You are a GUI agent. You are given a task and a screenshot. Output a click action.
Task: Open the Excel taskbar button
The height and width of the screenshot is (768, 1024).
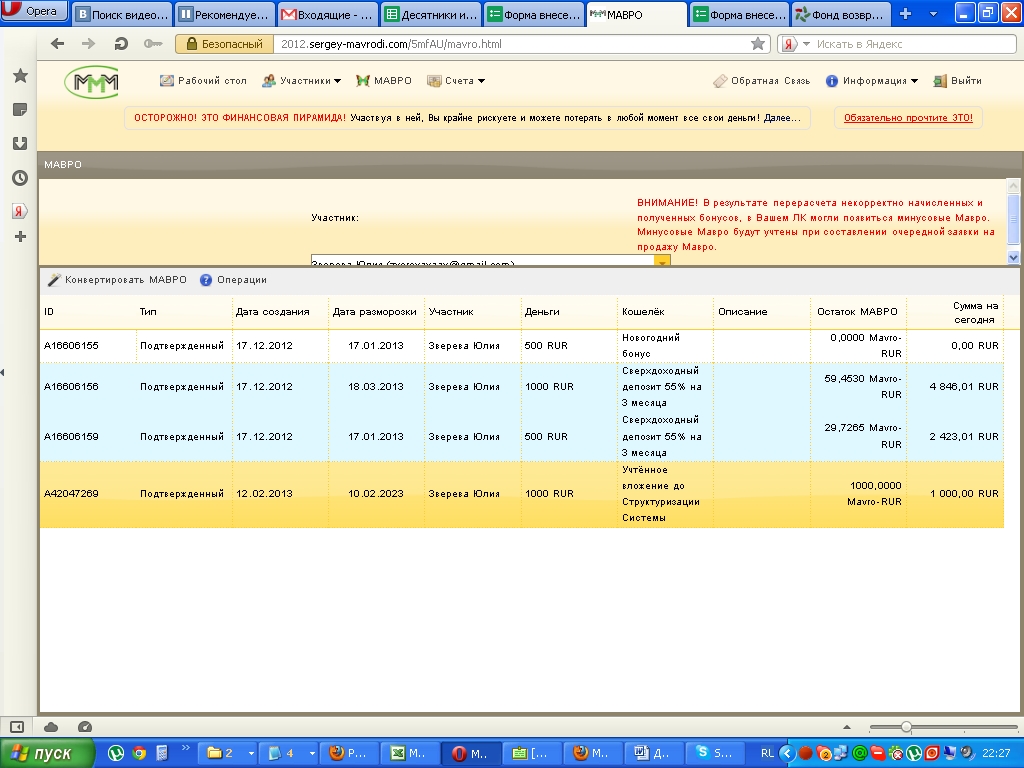click(408, 753)
